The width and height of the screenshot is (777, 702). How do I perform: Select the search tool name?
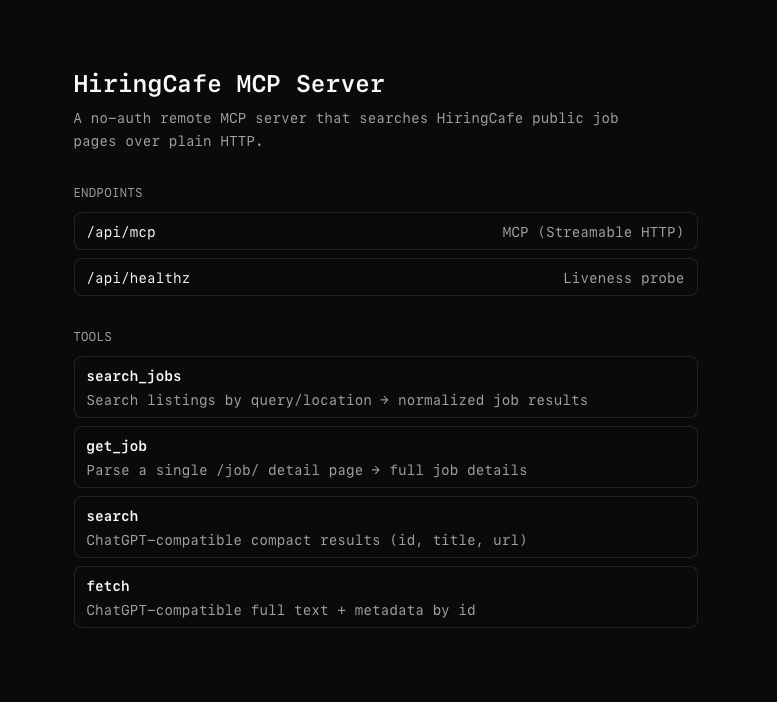tap(112, 516)
